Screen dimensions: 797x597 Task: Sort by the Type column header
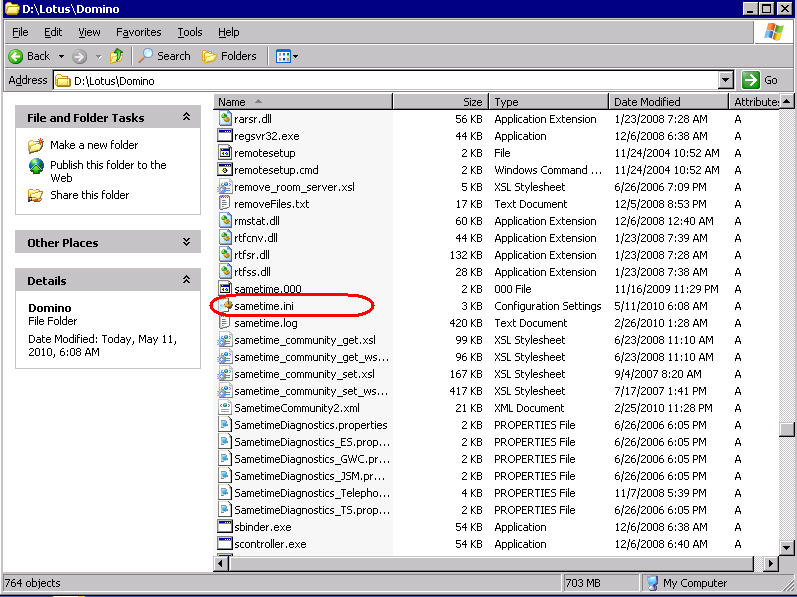548,102
